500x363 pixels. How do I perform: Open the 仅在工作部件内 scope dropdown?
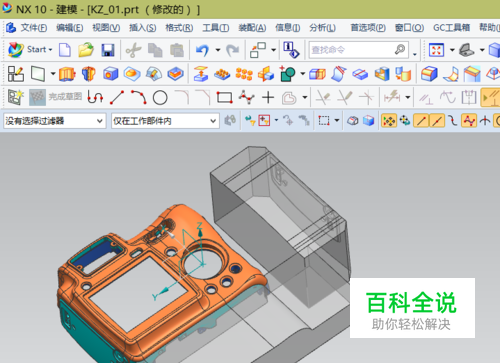point(165,121)
